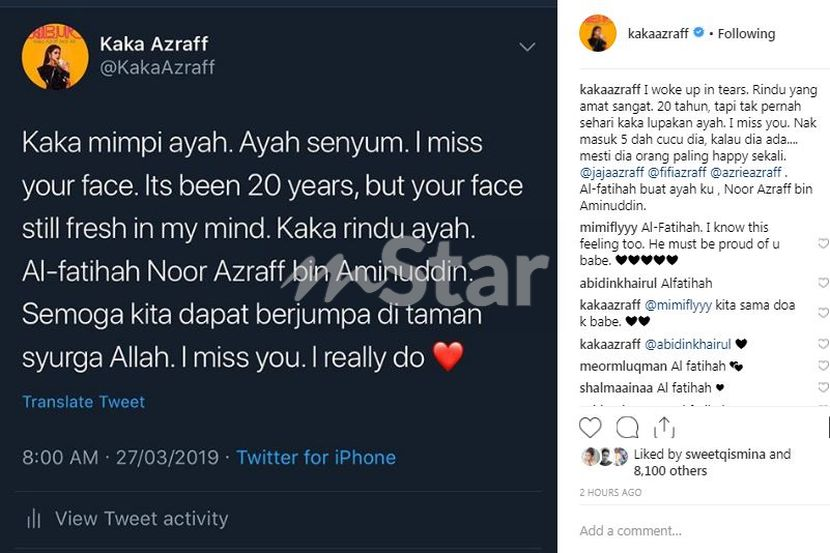Like the abidinkhairul Alfatihah comment heart

[823, 283]
